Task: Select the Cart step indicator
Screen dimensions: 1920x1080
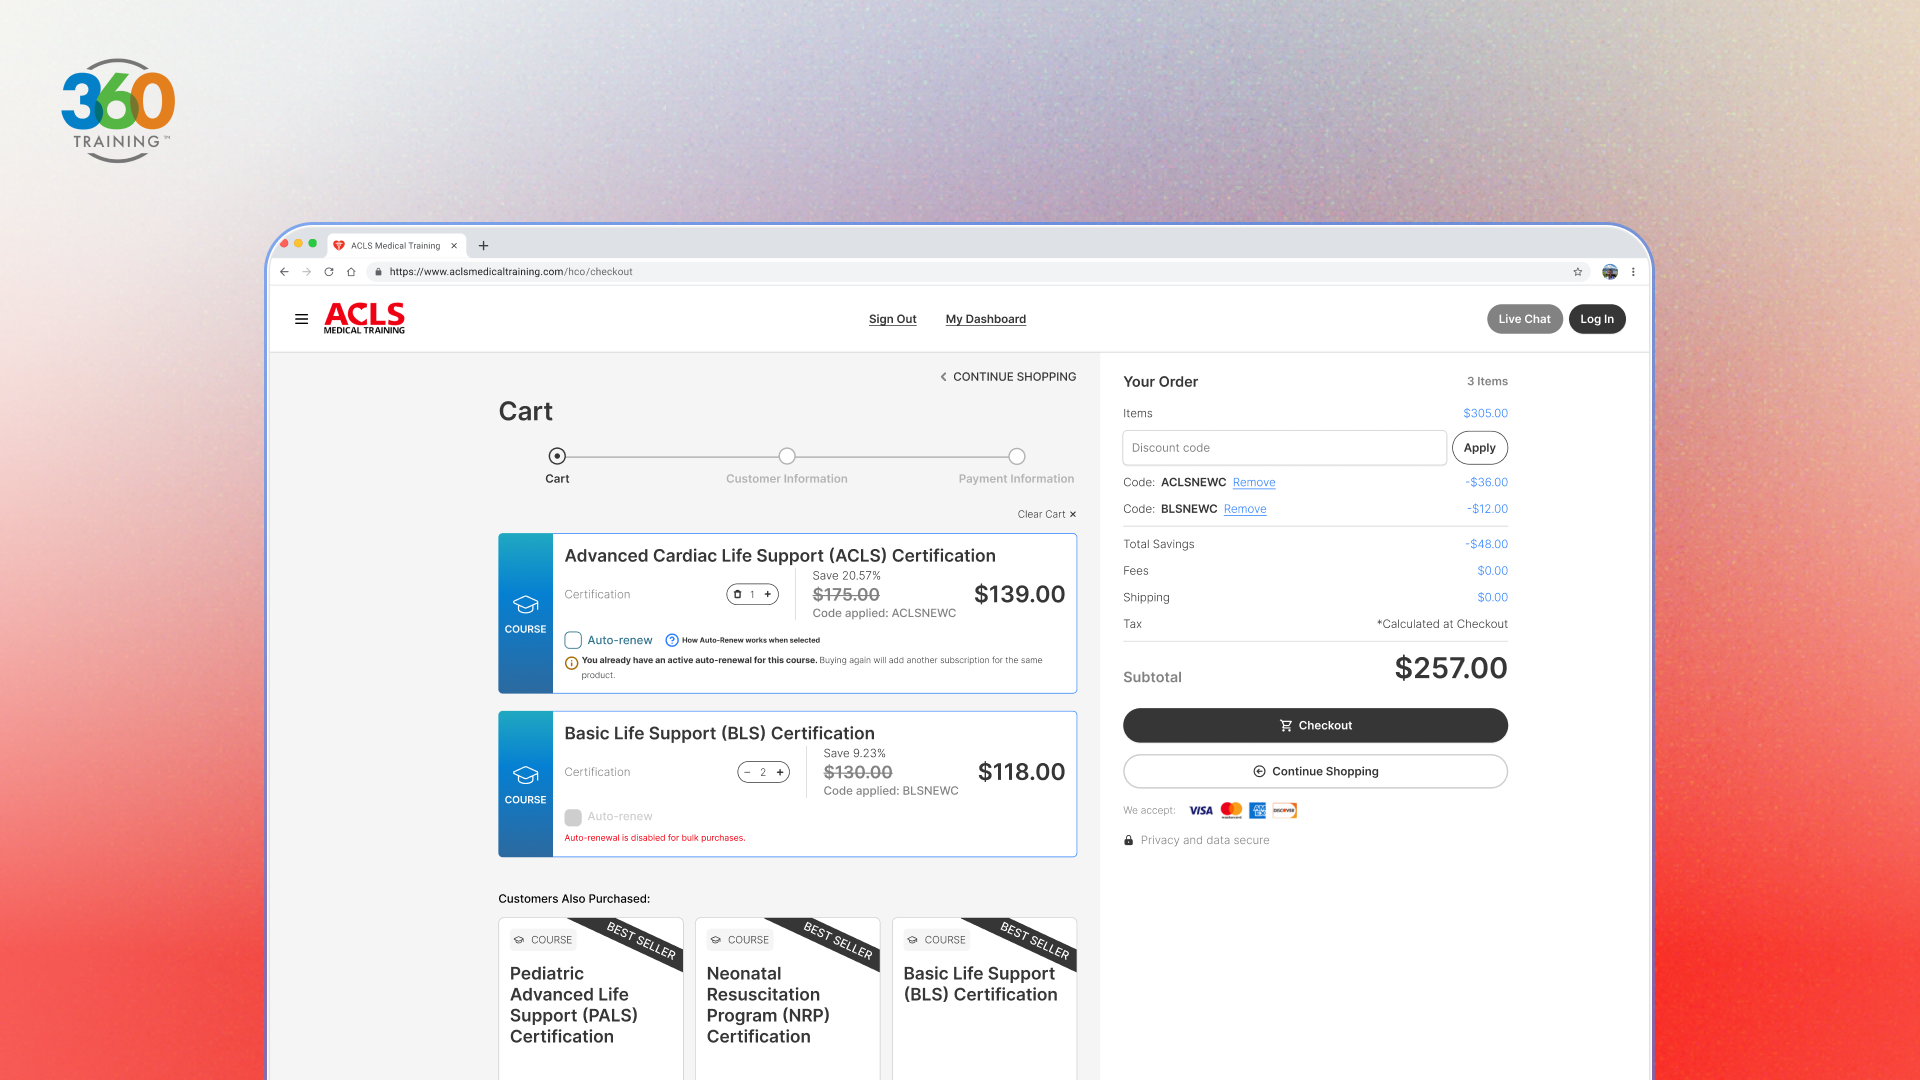Action: click(557, 456)
